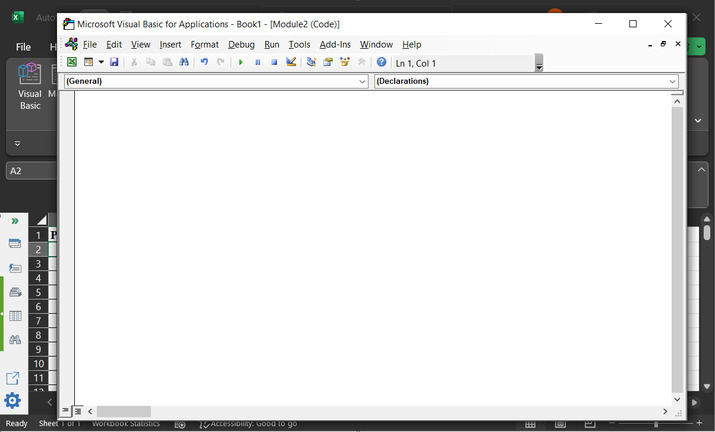The width and height of the screenshot is (715, 432).
Task: Open the View menu
Action: [x=140, y=45]
